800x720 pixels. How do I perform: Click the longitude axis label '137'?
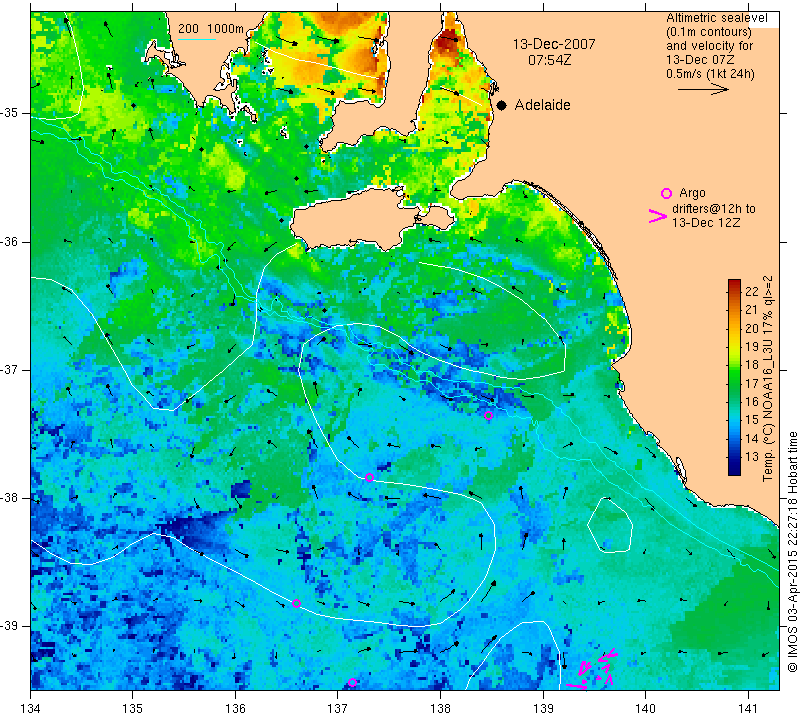(338, 709)
